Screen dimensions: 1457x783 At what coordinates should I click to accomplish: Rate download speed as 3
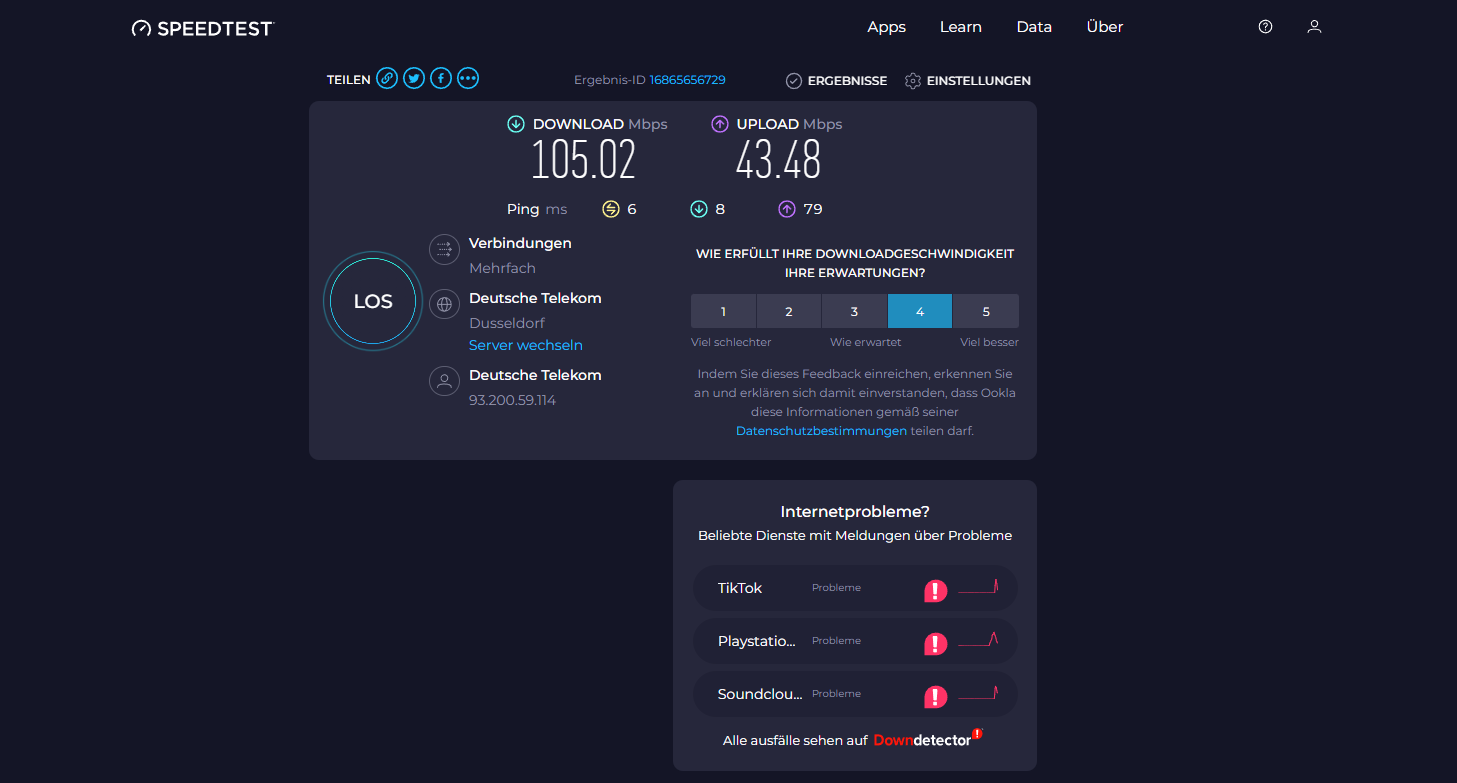(854, 311)
